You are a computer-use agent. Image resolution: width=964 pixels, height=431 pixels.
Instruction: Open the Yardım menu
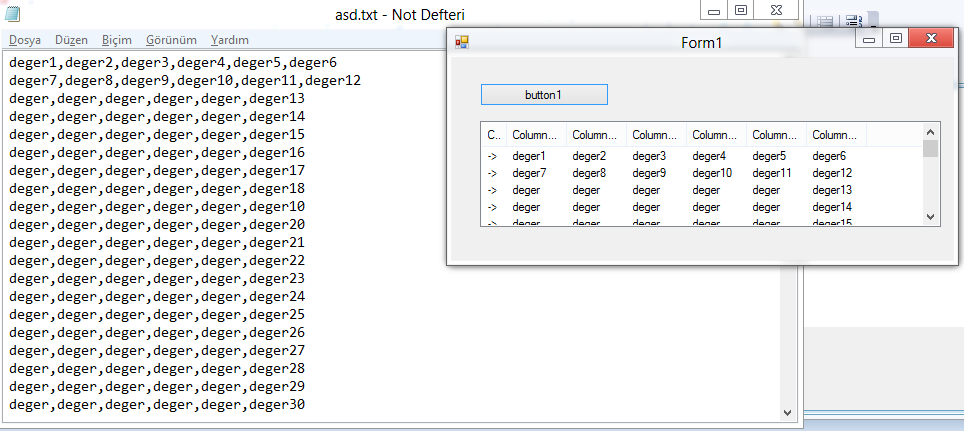click(230, 40)
